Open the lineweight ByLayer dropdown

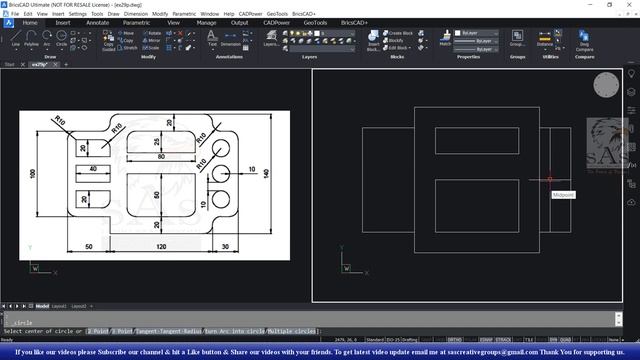476,41
